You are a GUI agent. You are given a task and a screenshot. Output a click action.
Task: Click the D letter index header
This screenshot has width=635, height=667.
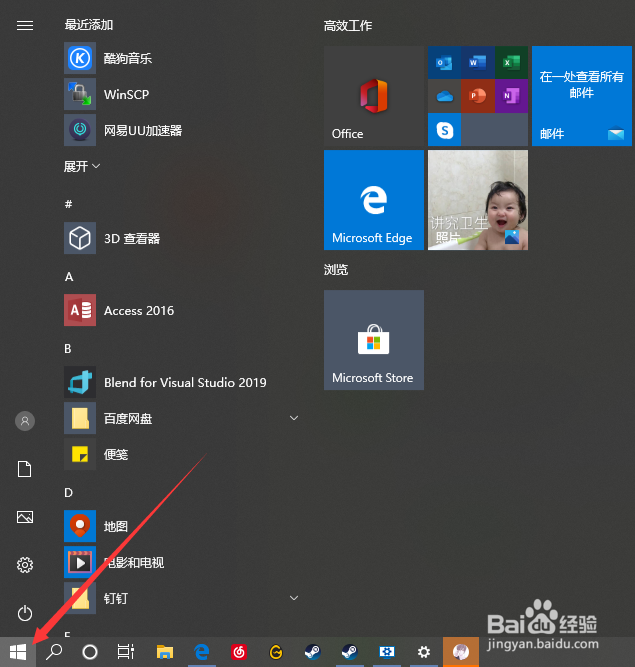pyautogui.click(x=68, y=493)
